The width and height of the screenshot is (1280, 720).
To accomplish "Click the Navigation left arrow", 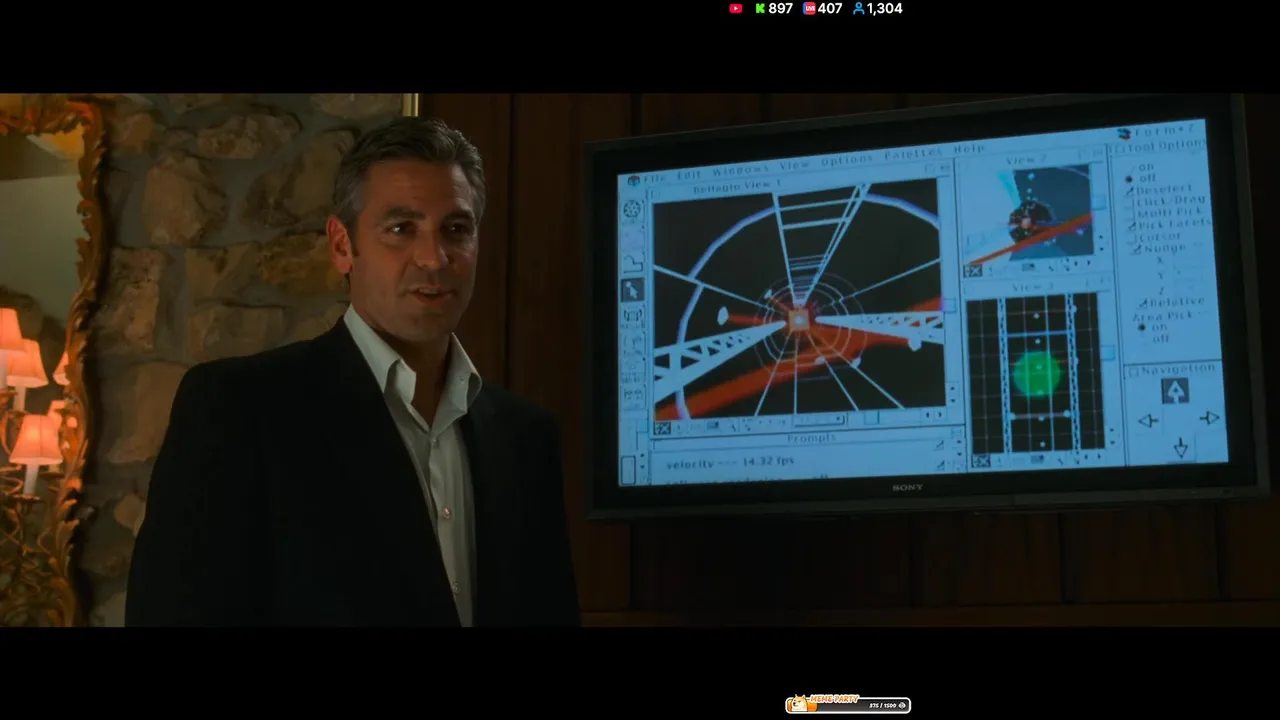I will click(1147, 421).
